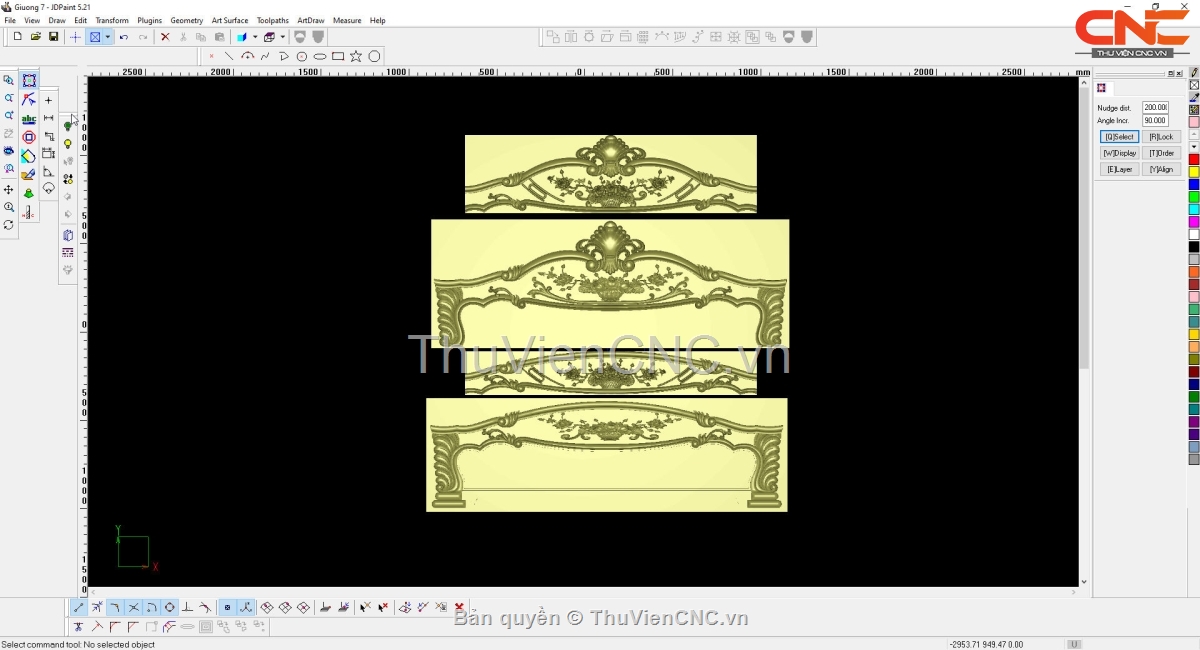Click the eyedropper icon above color palette
The image size is (1200, 650).
(1194, 98)
